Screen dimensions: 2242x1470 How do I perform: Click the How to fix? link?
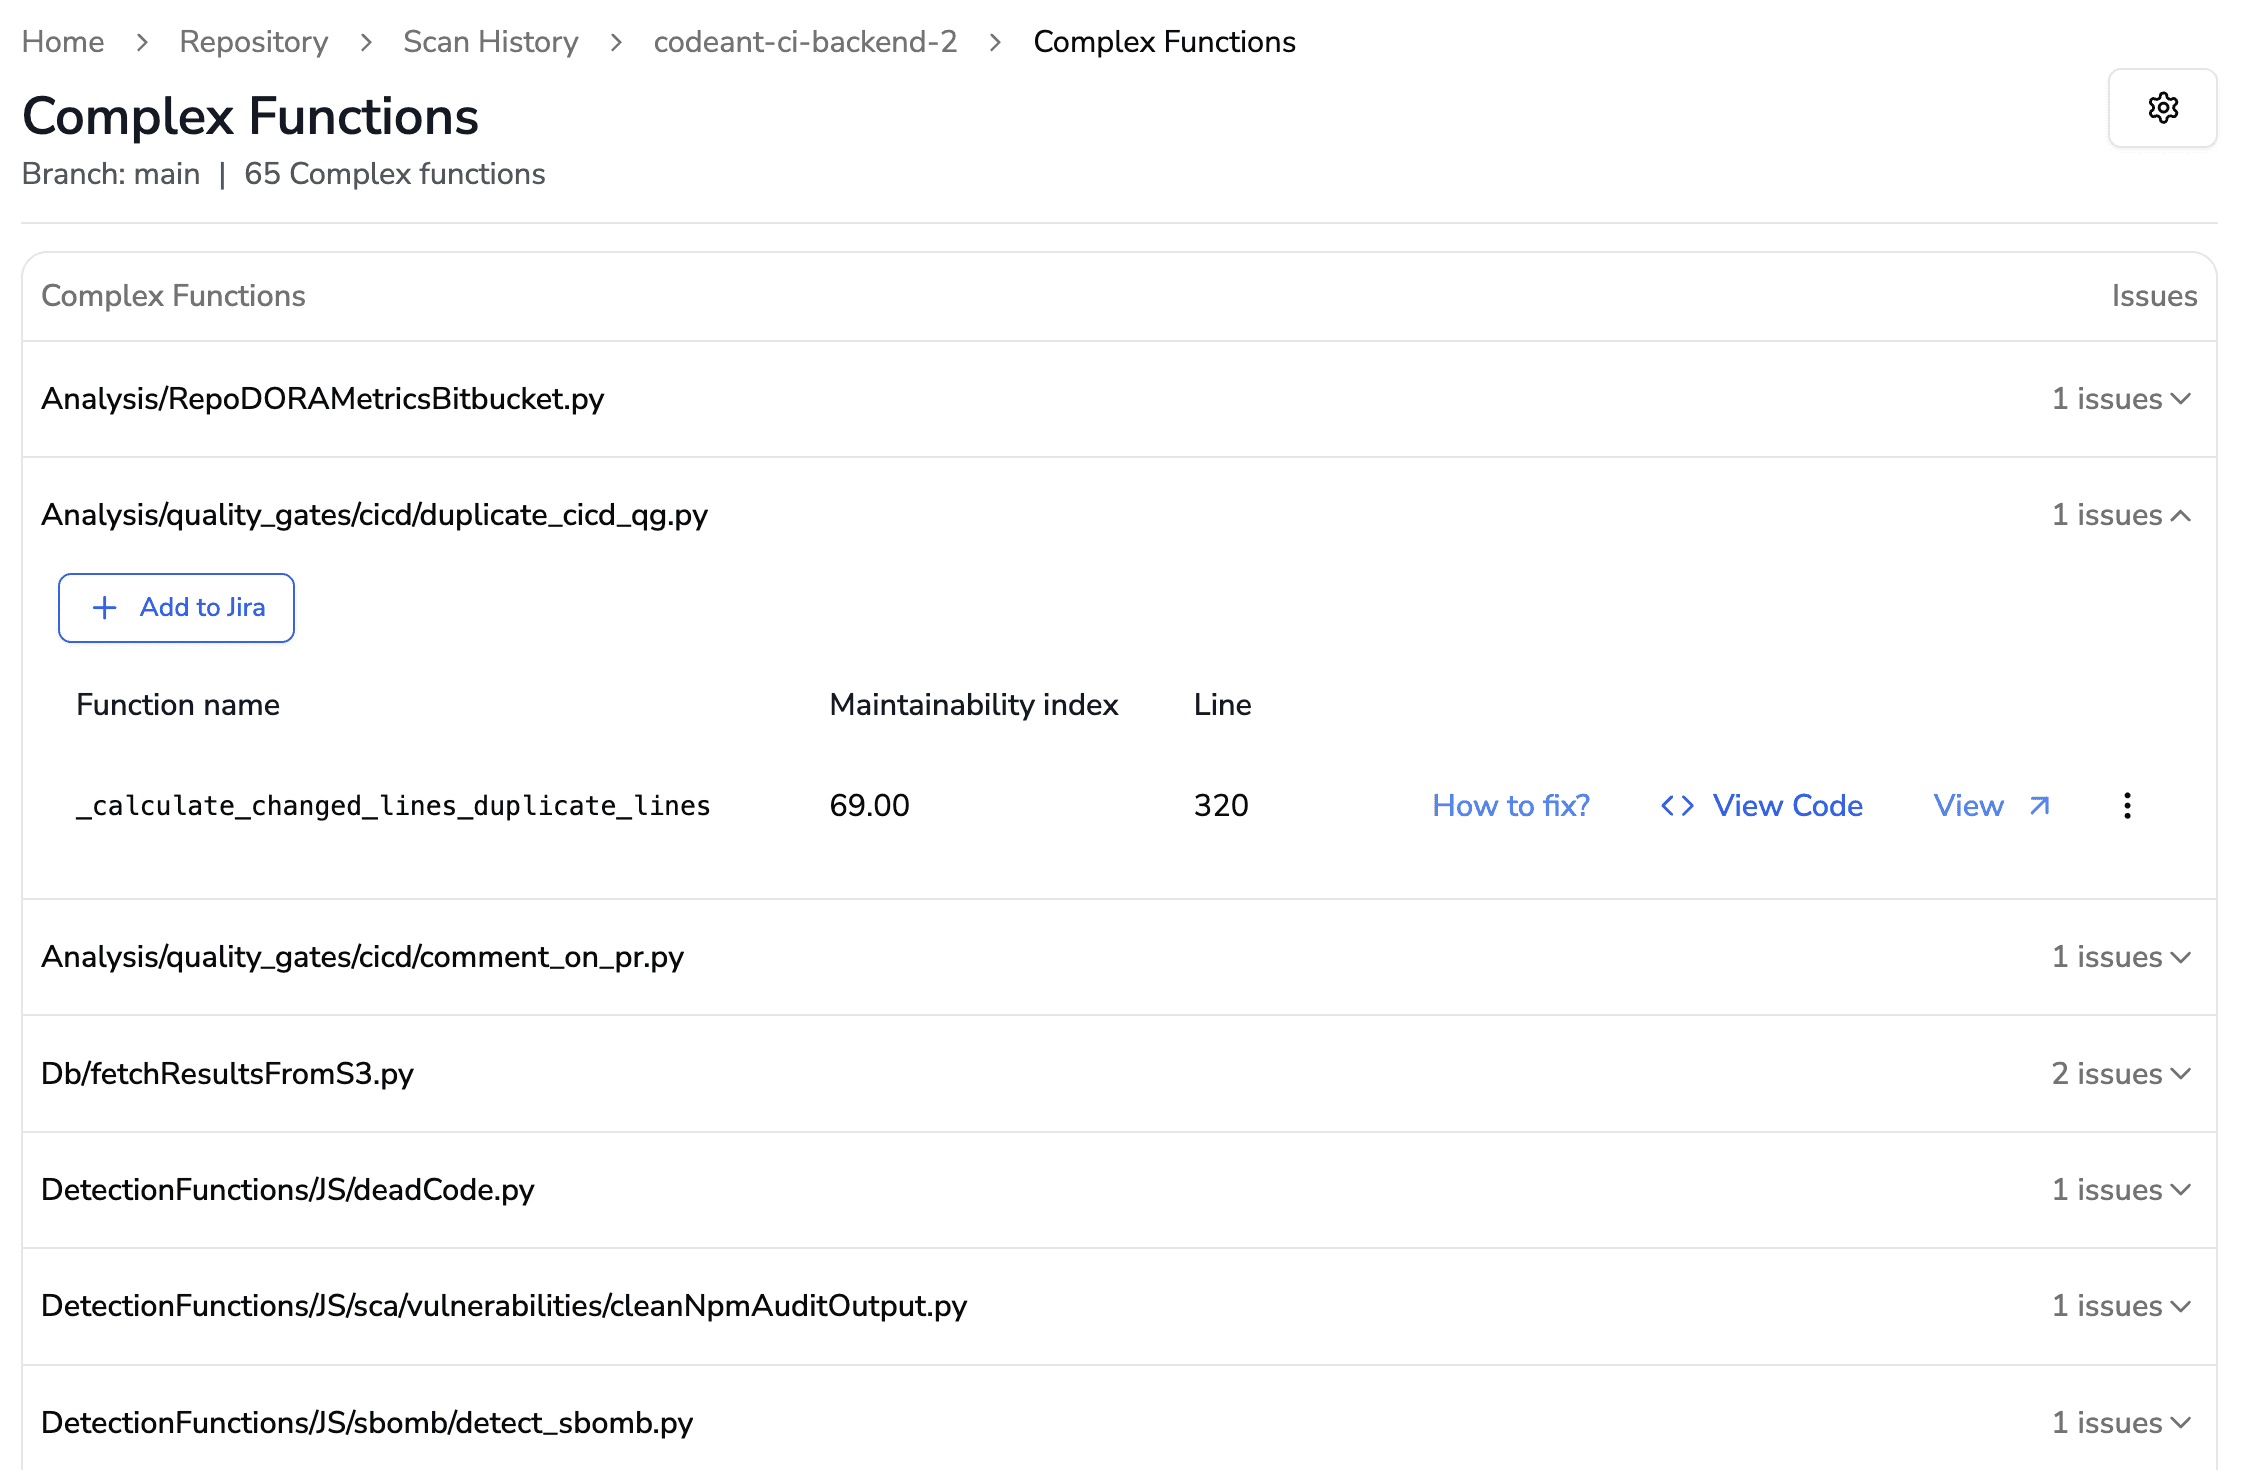pos(1510,806)
